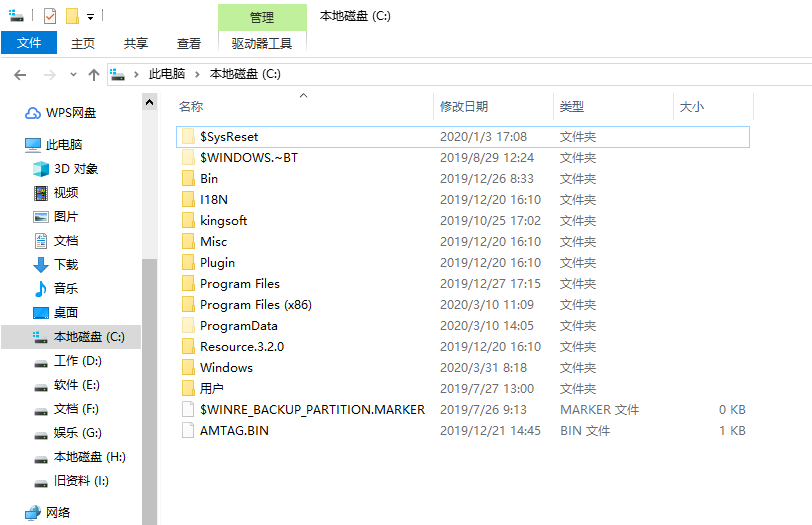Click the 网络 network icon in sidebar

(33, 513)
